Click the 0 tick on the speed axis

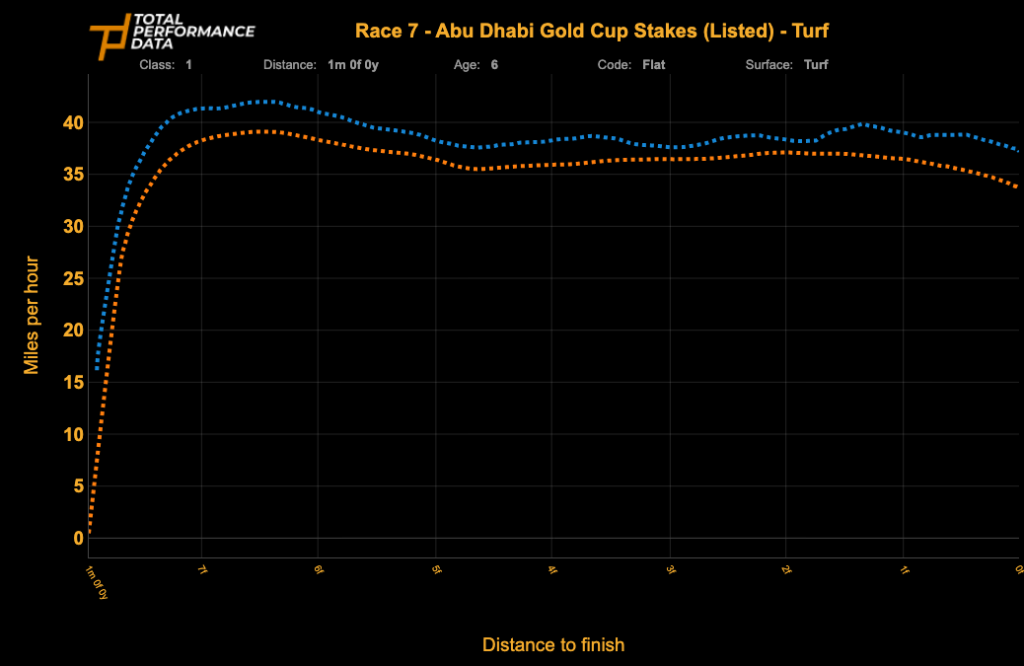[x=76, y=538]
